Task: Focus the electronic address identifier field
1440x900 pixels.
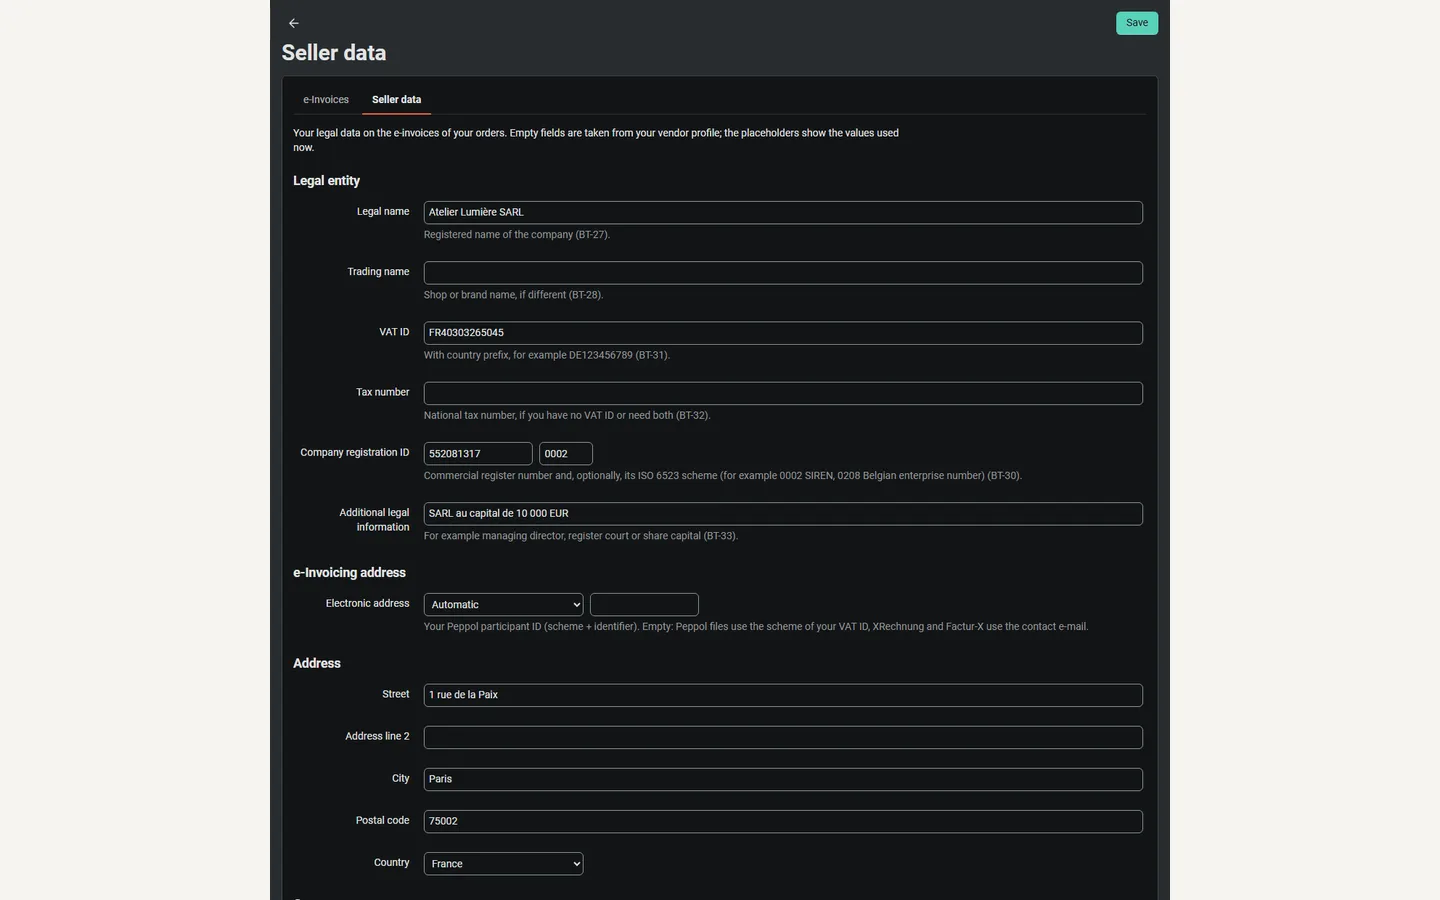Action: tap(644, 605)
